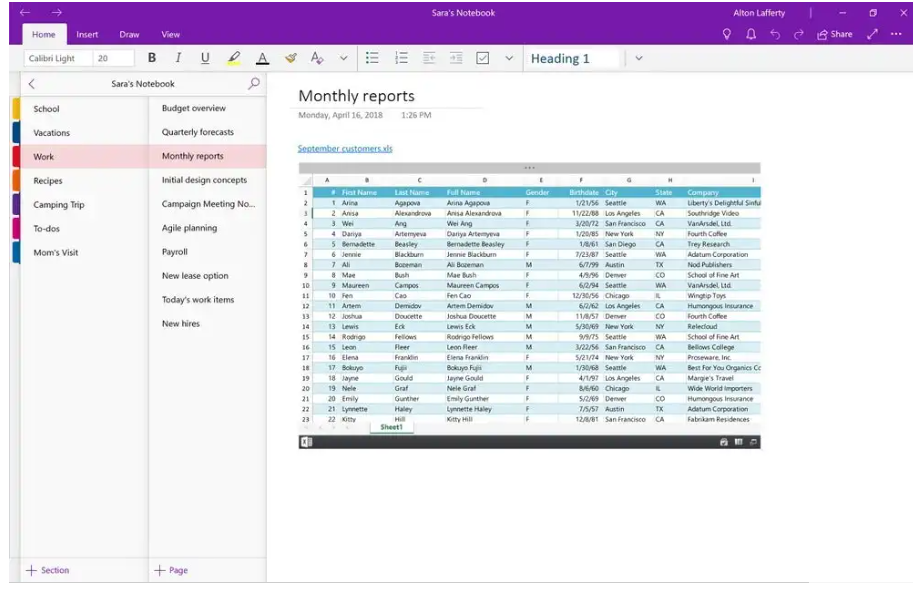
Task: Navigate back with title bar arrow
Action: click(25, 12)
